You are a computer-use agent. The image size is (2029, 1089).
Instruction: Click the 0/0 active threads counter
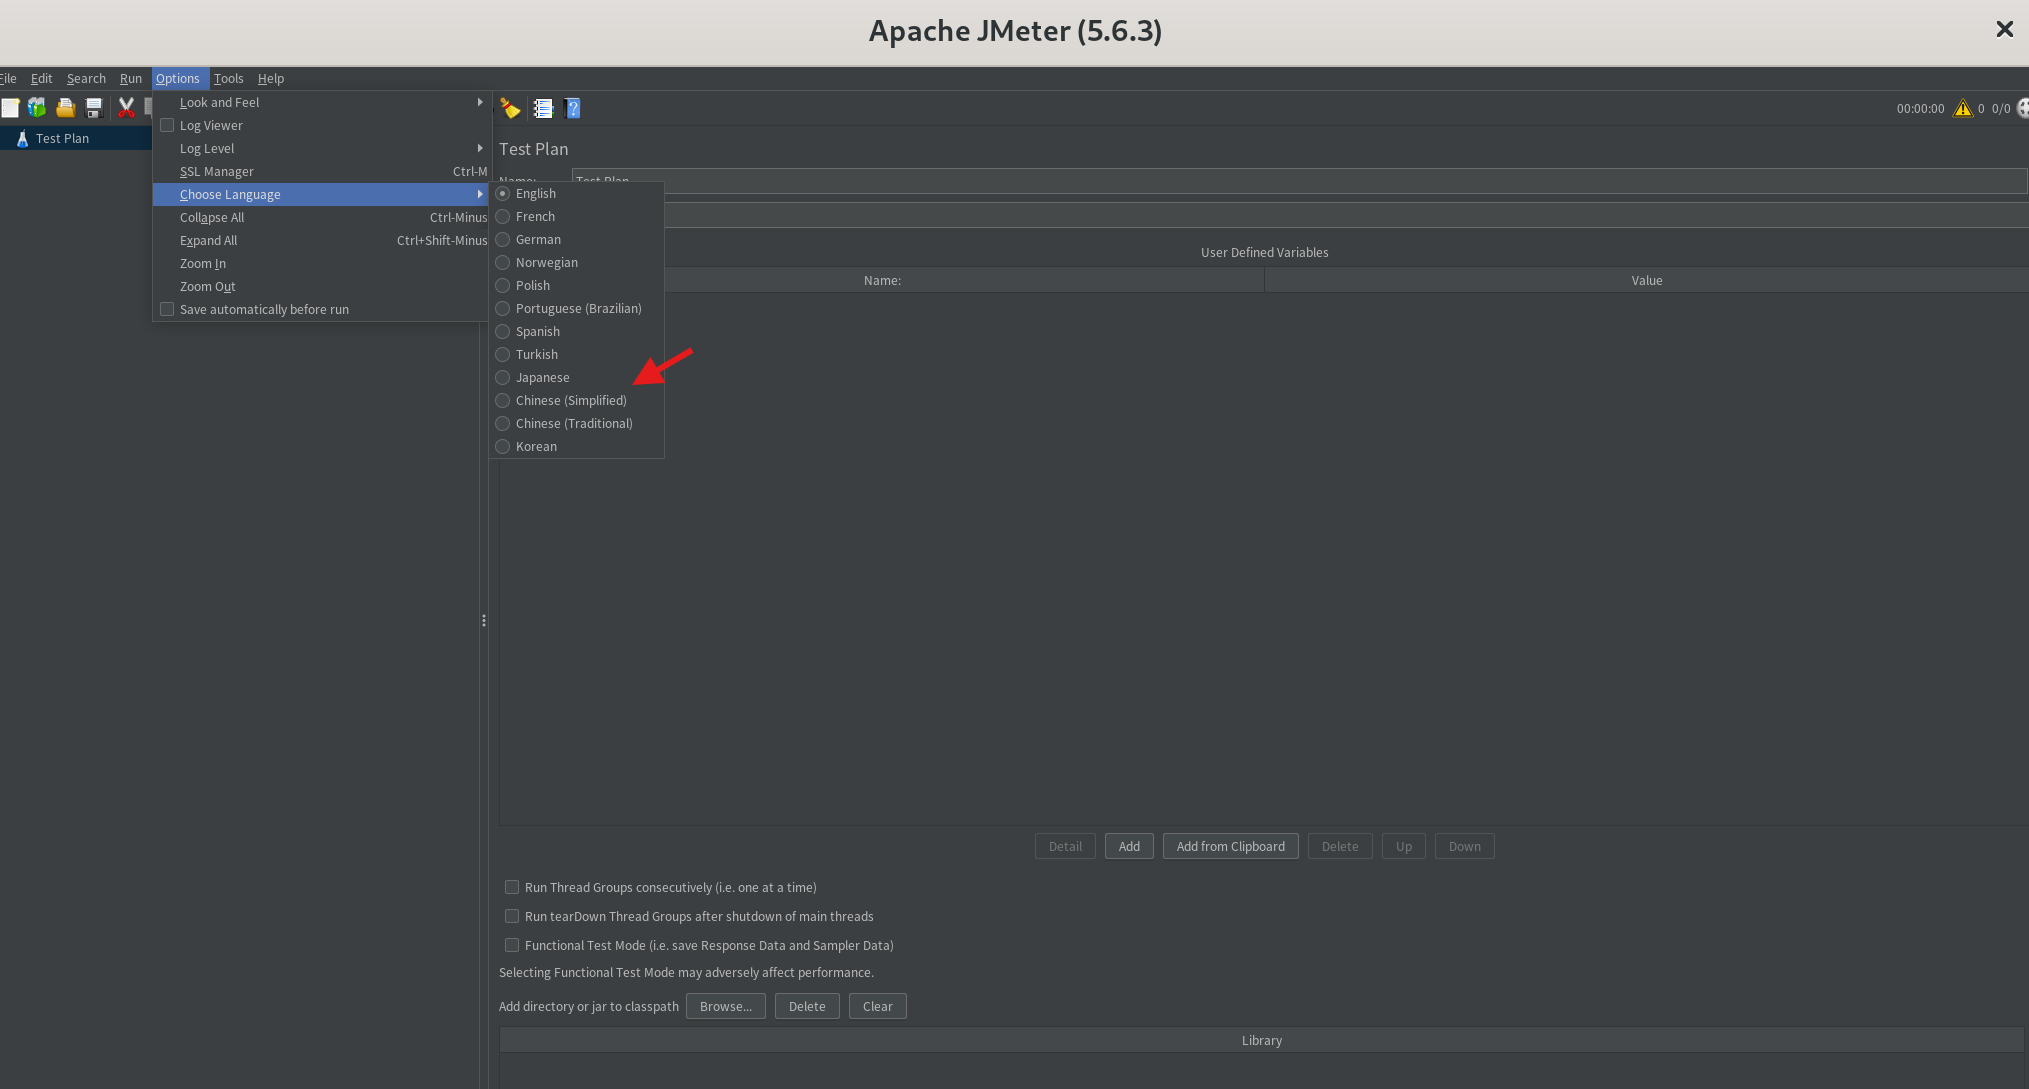(x=2001, y=109)
